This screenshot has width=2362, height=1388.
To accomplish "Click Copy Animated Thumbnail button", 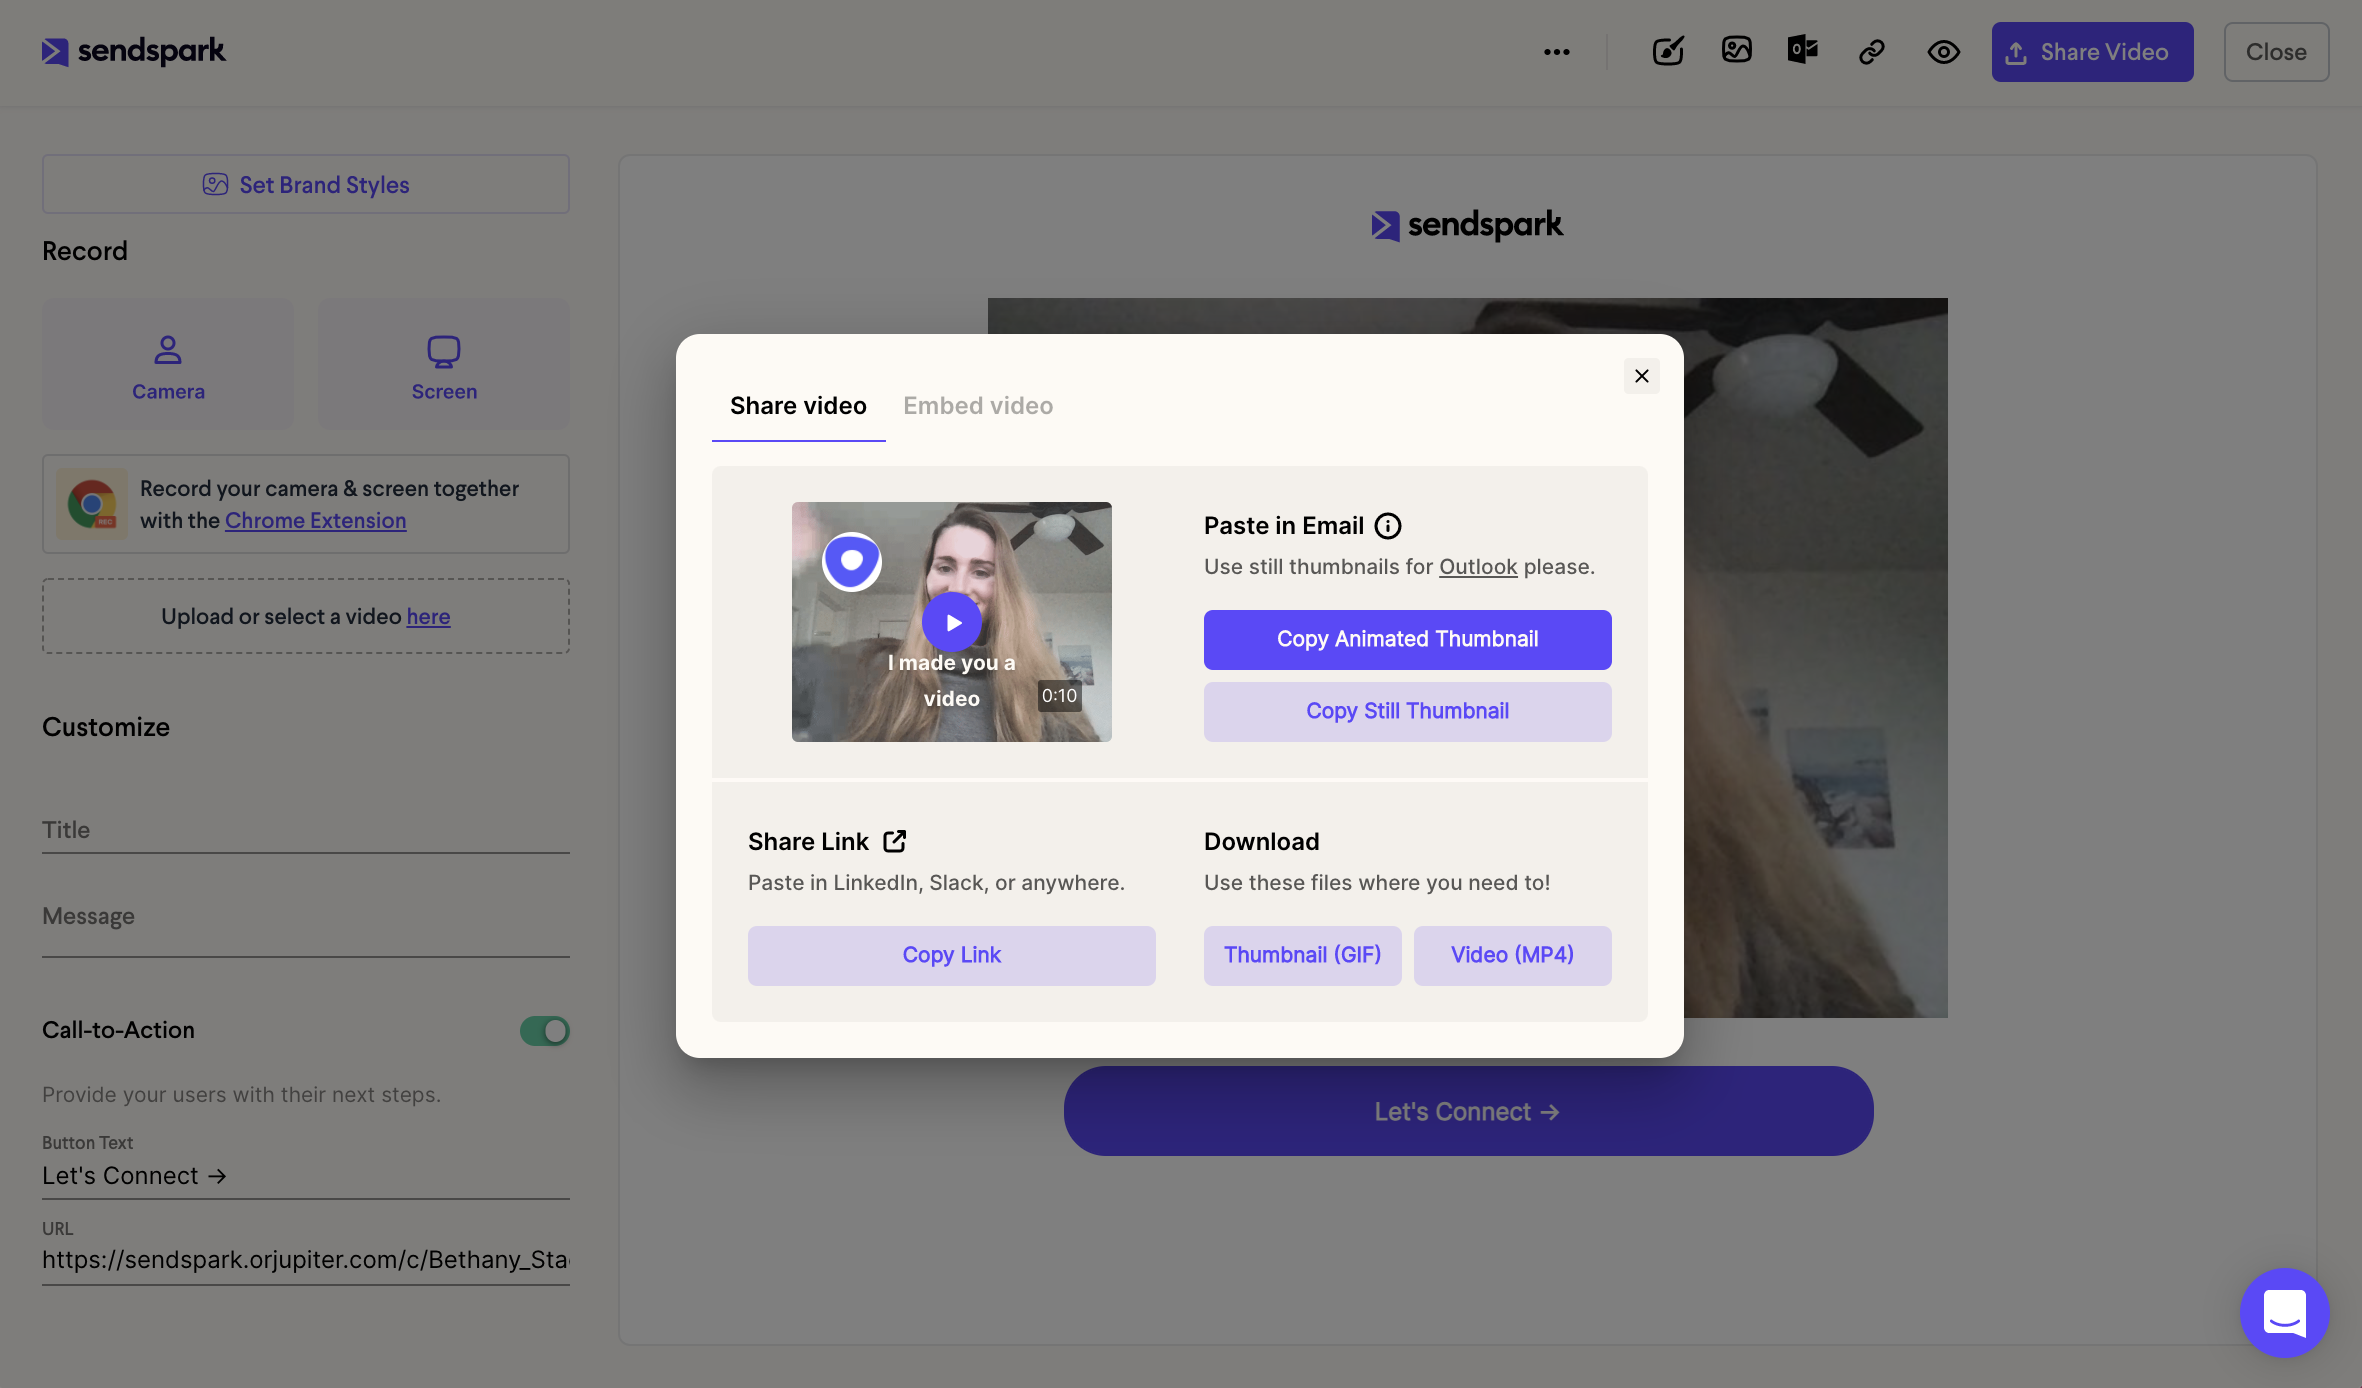I will (x=1407, y=639).
